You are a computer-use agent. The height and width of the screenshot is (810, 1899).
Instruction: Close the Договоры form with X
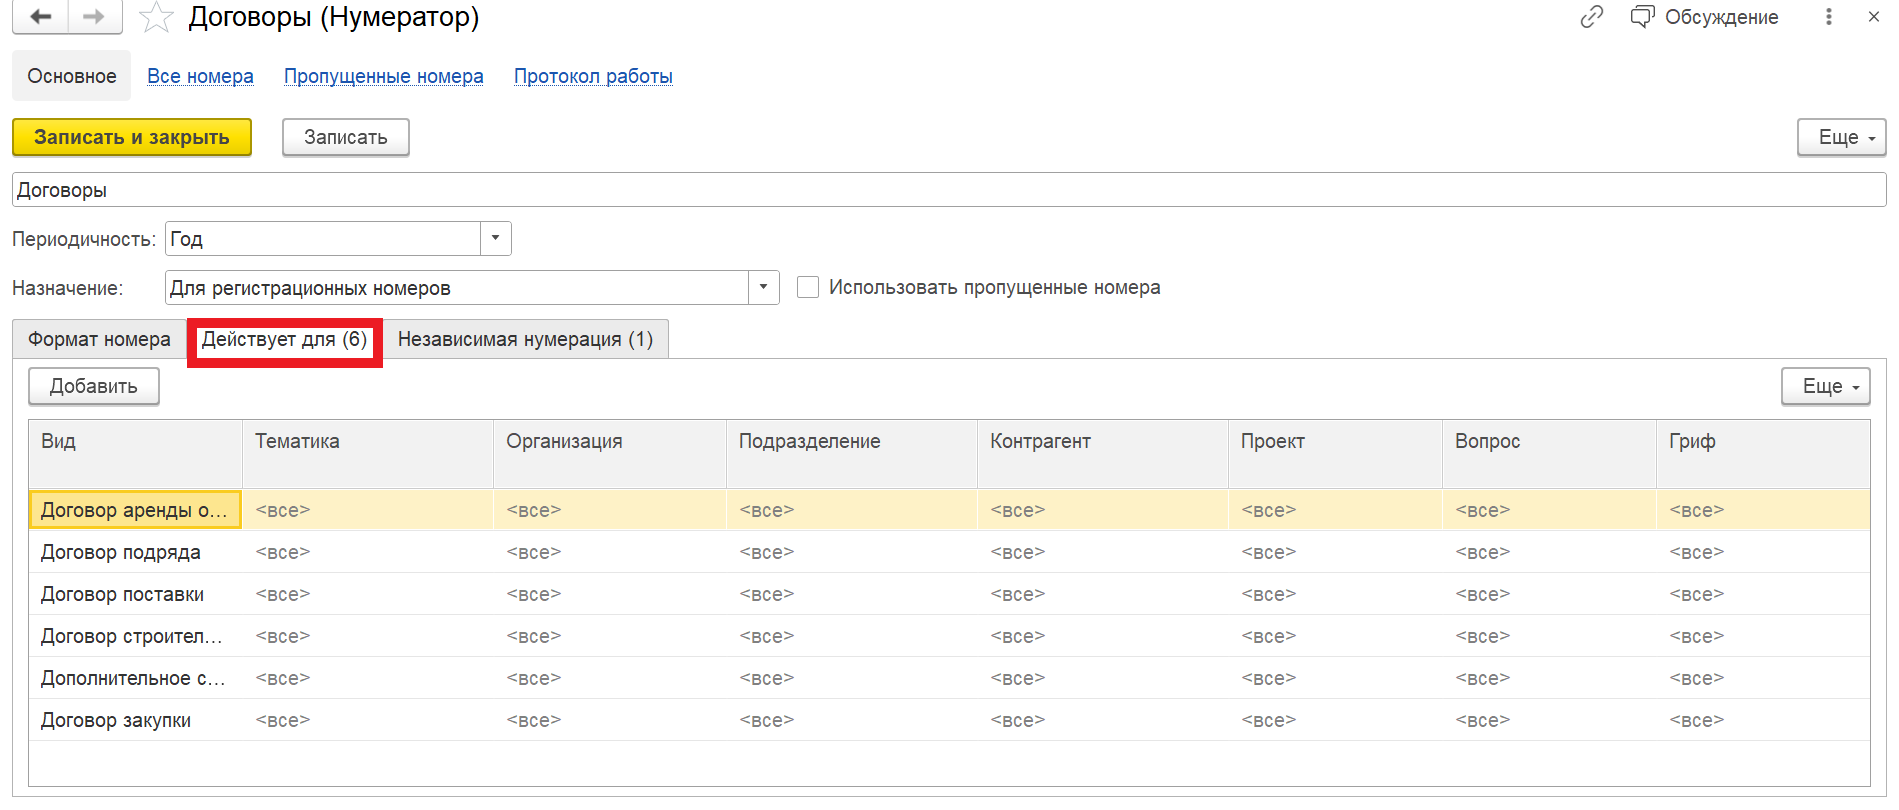(x=1873, y=17)
